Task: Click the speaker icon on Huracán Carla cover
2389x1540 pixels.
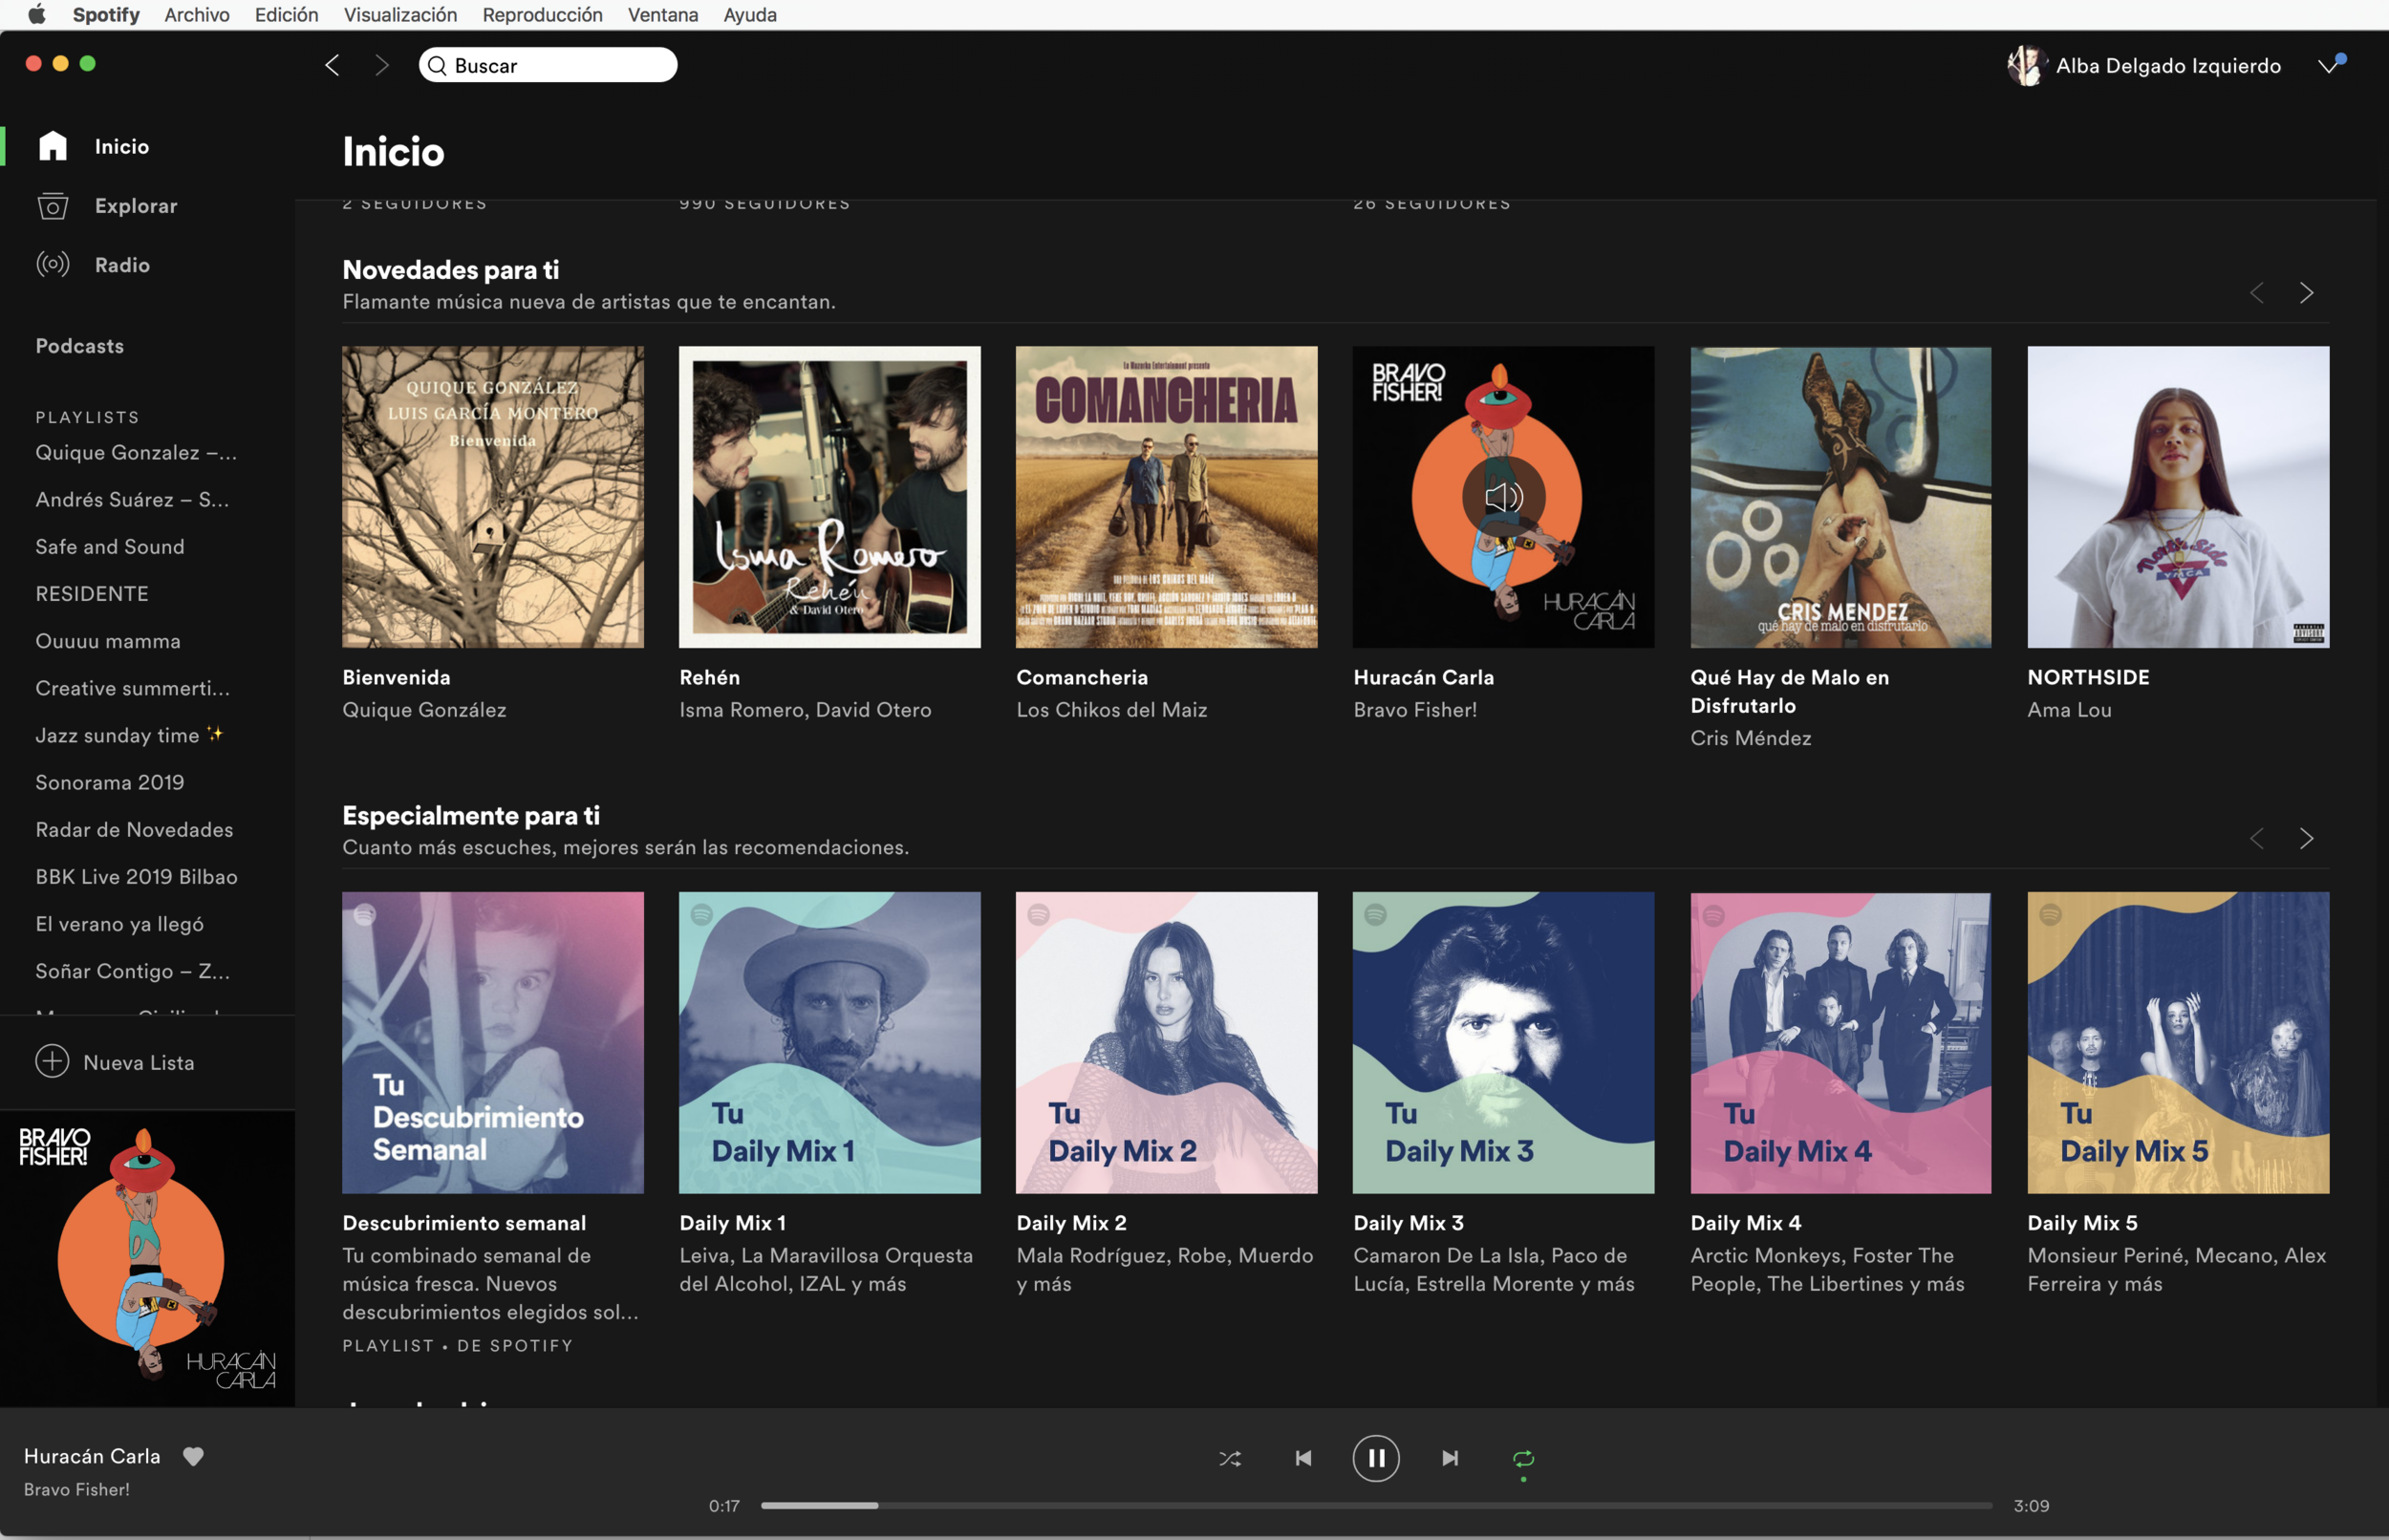Action: [1503, 497]
